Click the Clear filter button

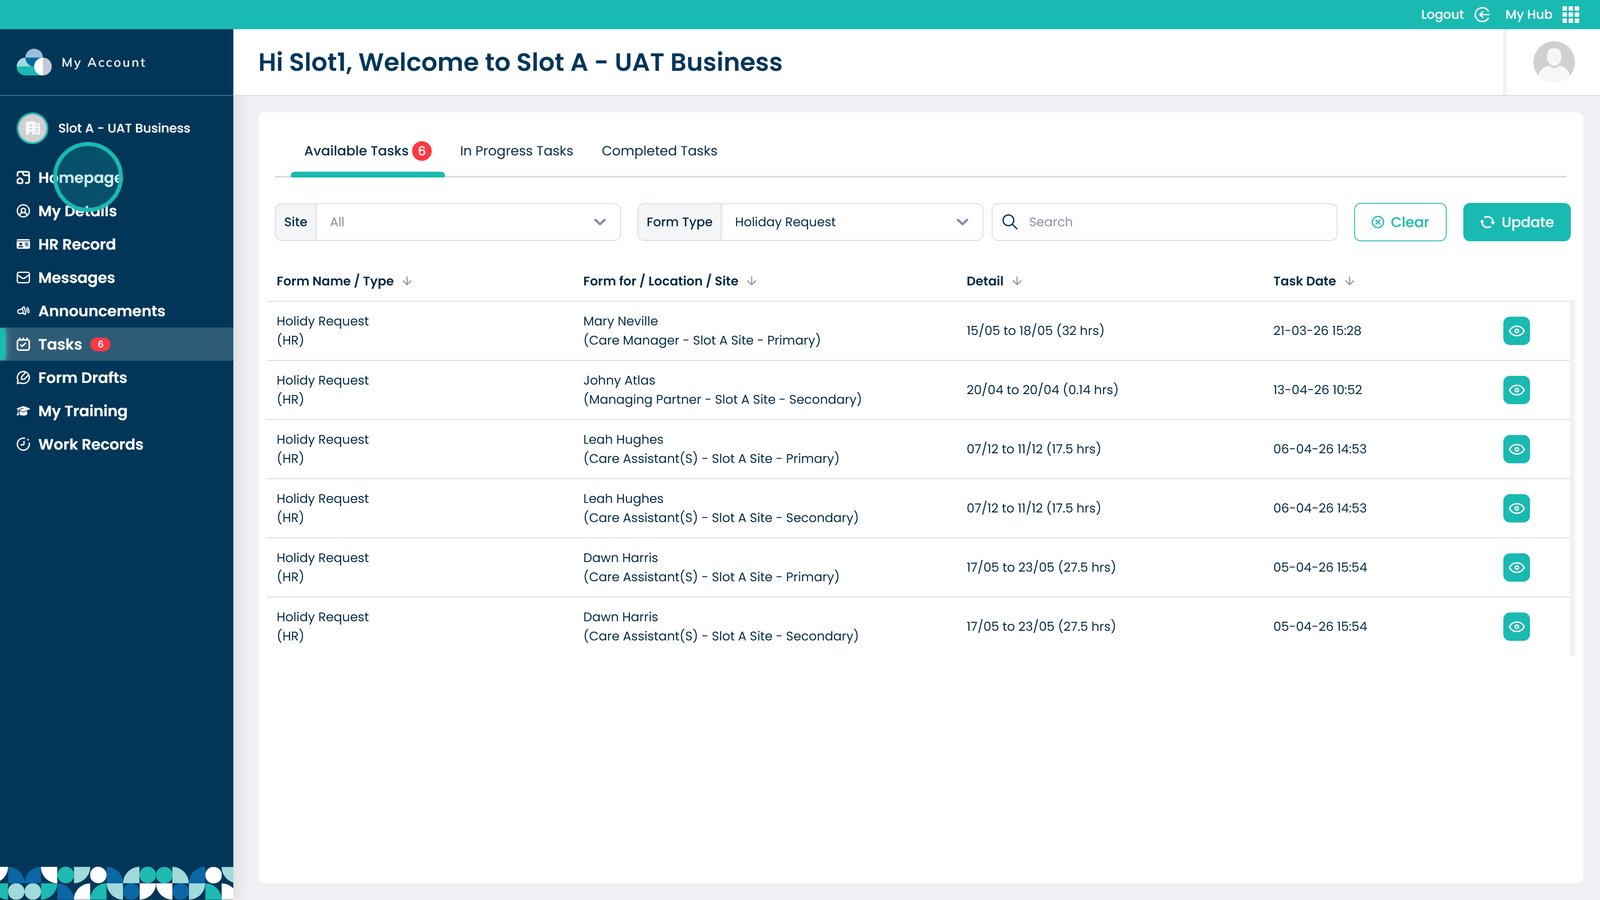[1399, 222]
